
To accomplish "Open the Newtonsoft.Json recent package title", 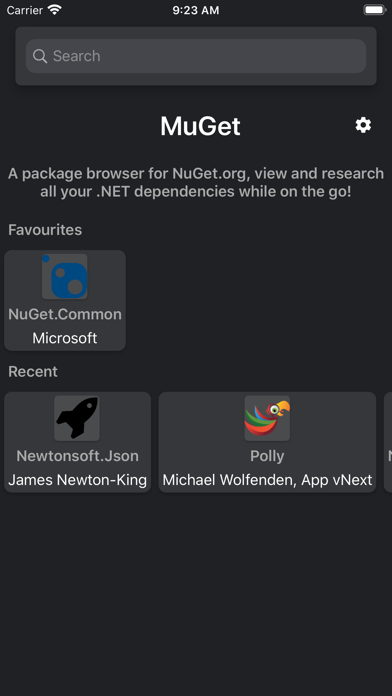I will click(x=78, y=456).
